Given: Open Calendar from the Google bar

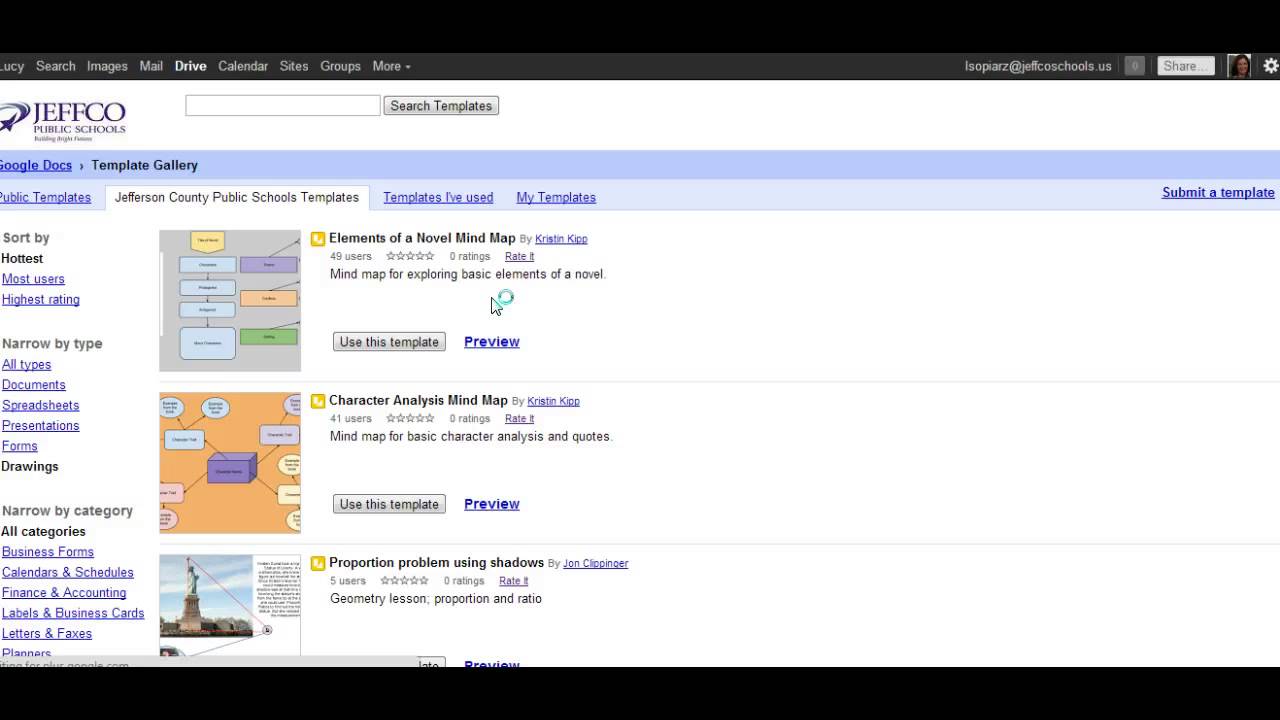Looking at the screenshot, I should (x=243, y=66).
